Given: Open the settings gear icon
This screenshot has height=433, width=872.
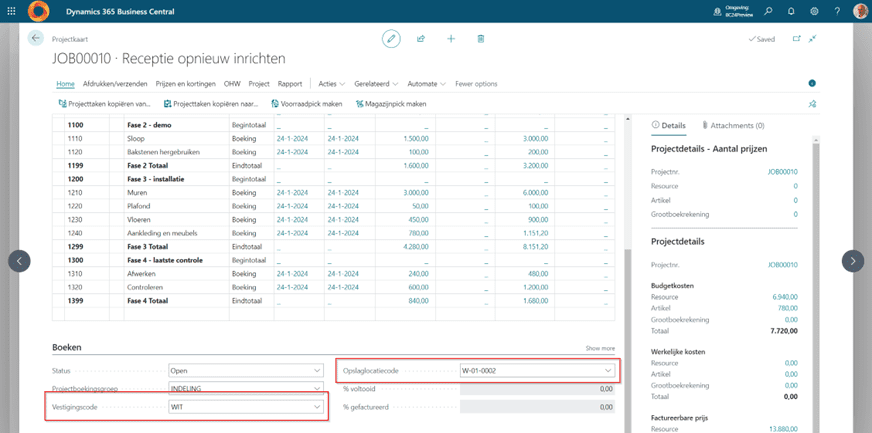Looking at the screenshot, I should [x=814, y=12].
